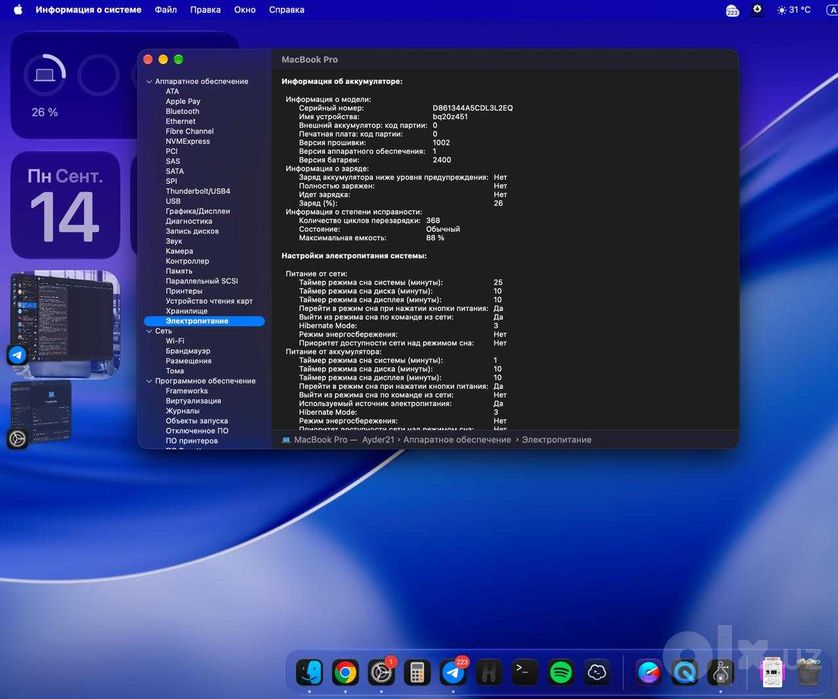Select Wi-Fi in the sidebar
838x699 pixels.
(x=175, y=341)
